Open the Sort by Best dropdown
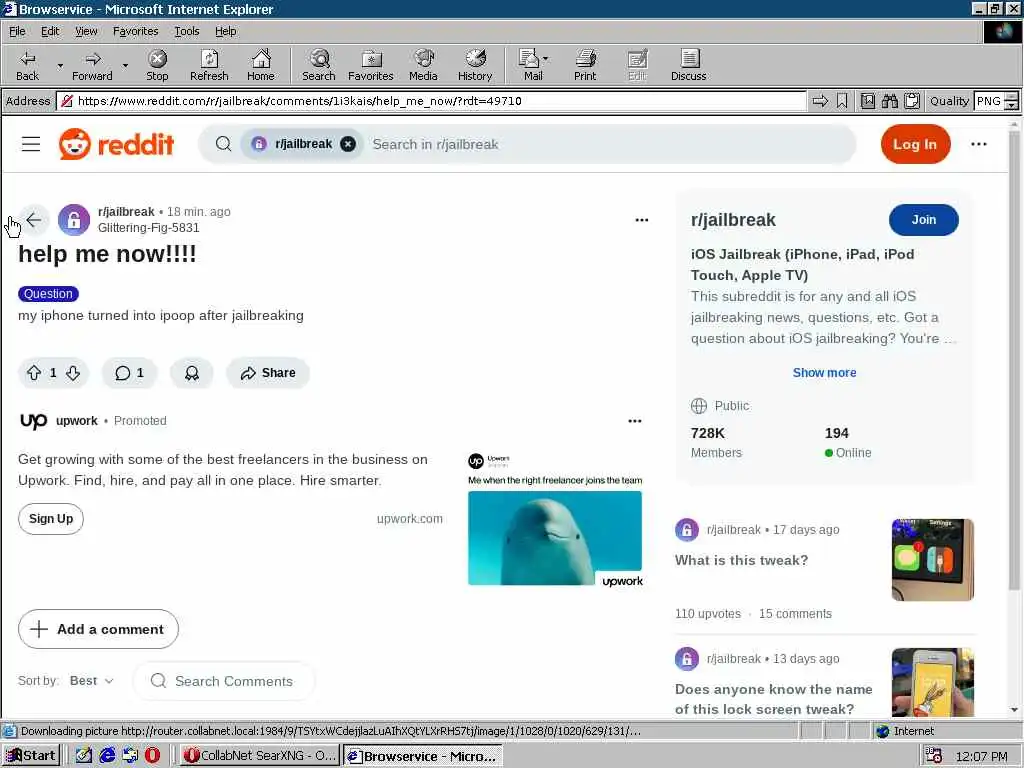Image resolution: width=1024 pixels, height=768 pixels. (91, 680)
